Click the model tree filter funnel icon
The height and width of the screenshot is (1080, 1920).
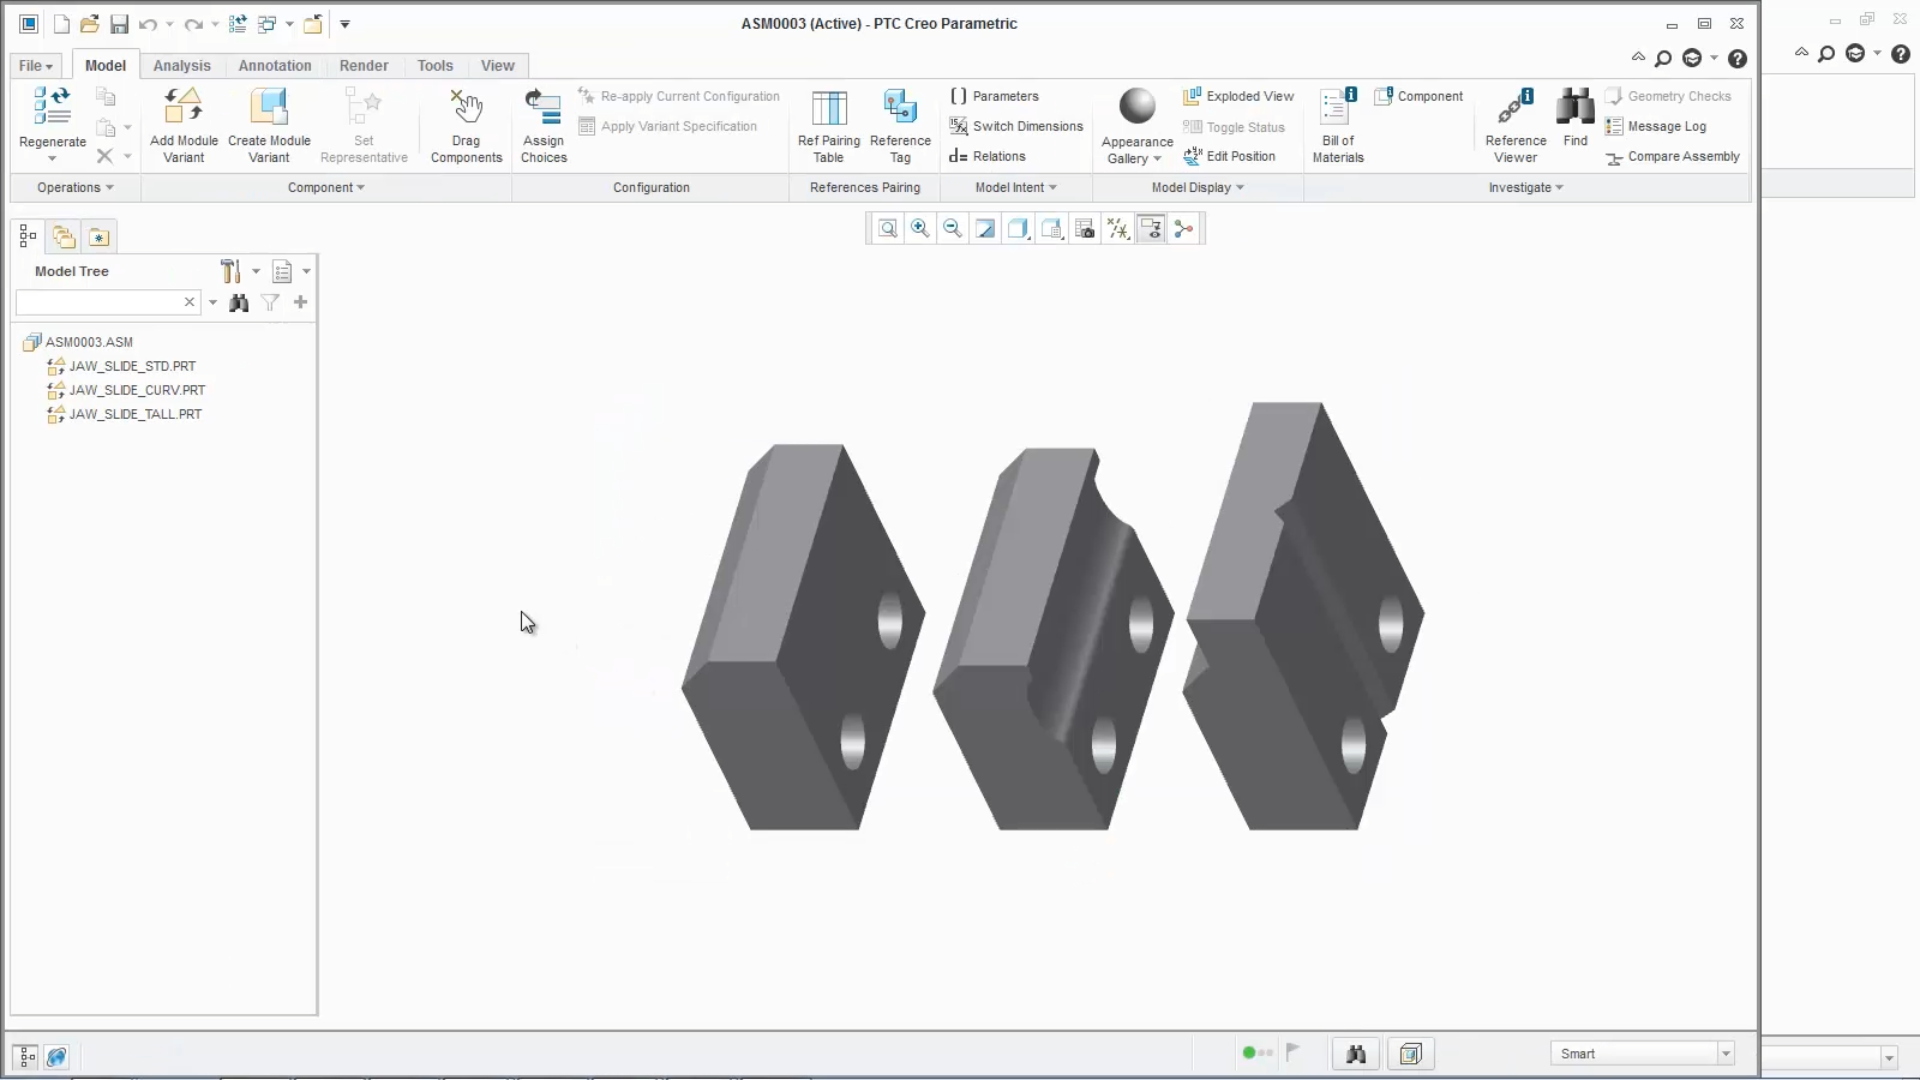(270, 302)
